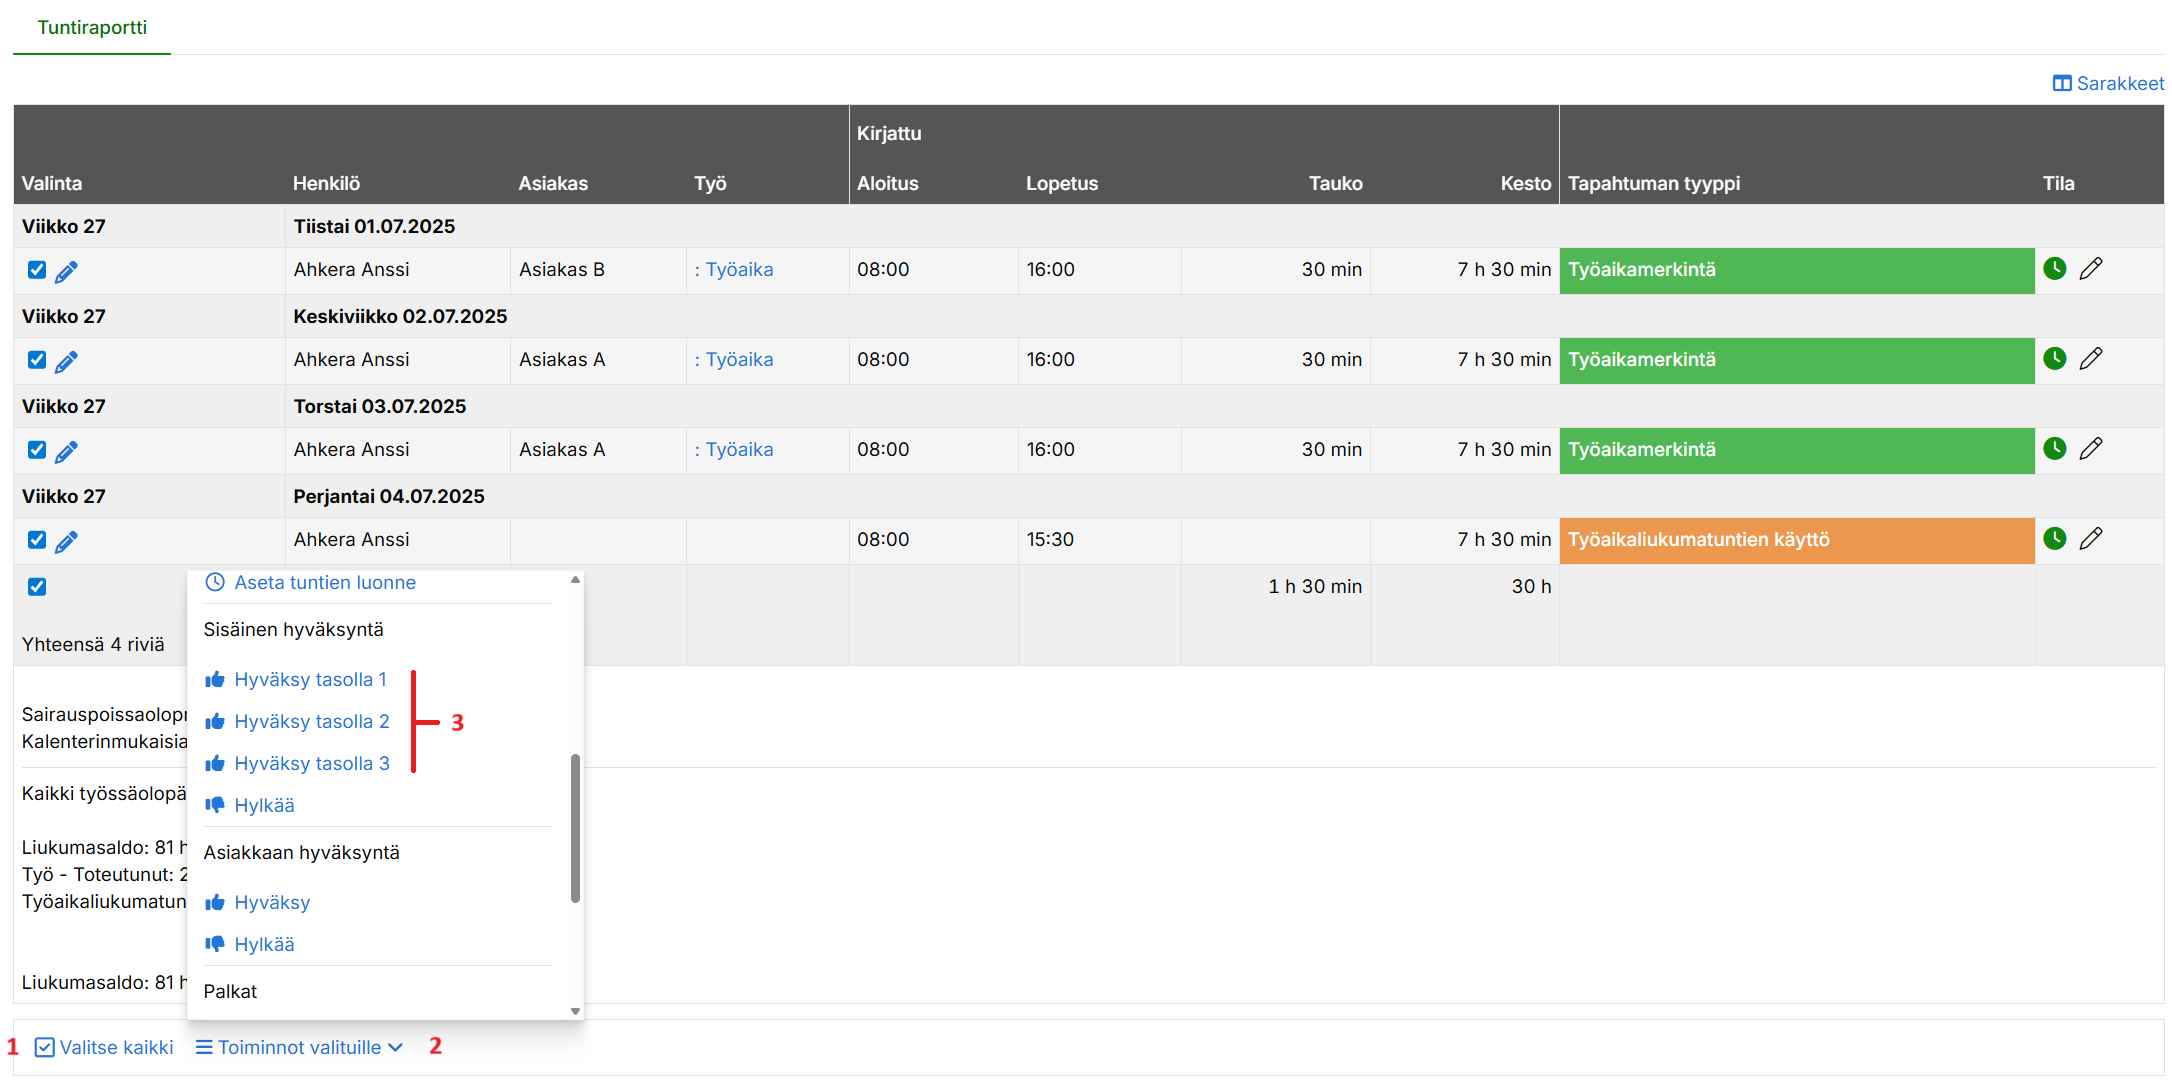Click the green clock icon in Tiistai row
The image size is (2172, 1082).
pos(2054,269)
